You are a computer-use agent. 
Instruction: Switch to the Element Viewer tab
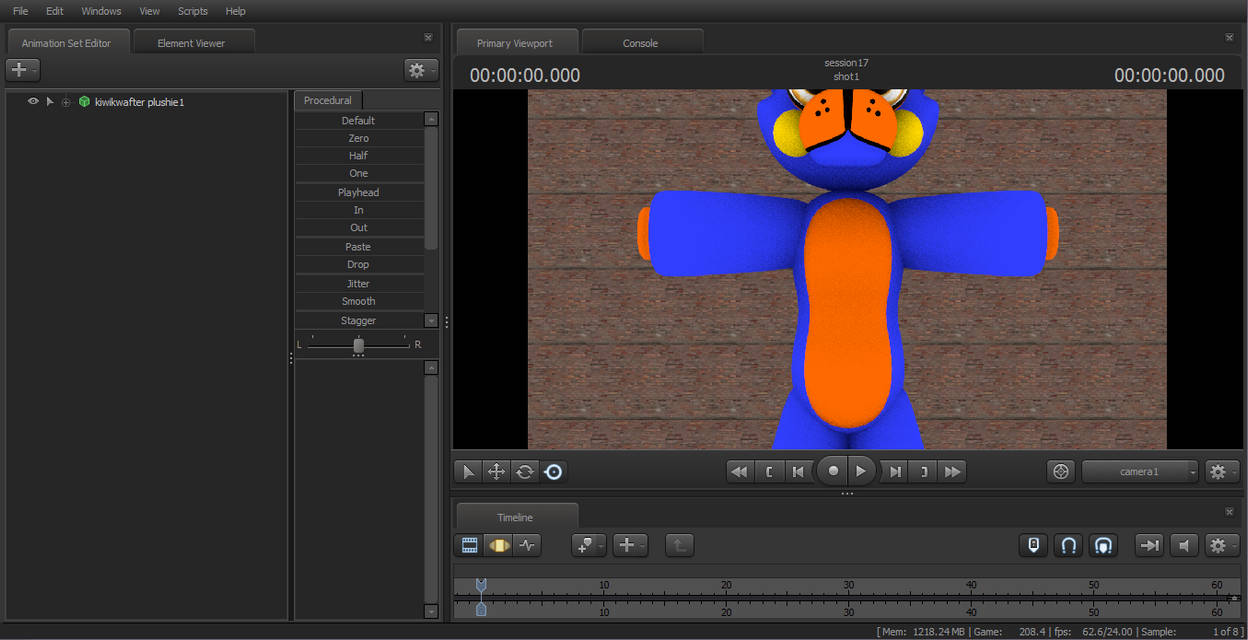[191, 43]
